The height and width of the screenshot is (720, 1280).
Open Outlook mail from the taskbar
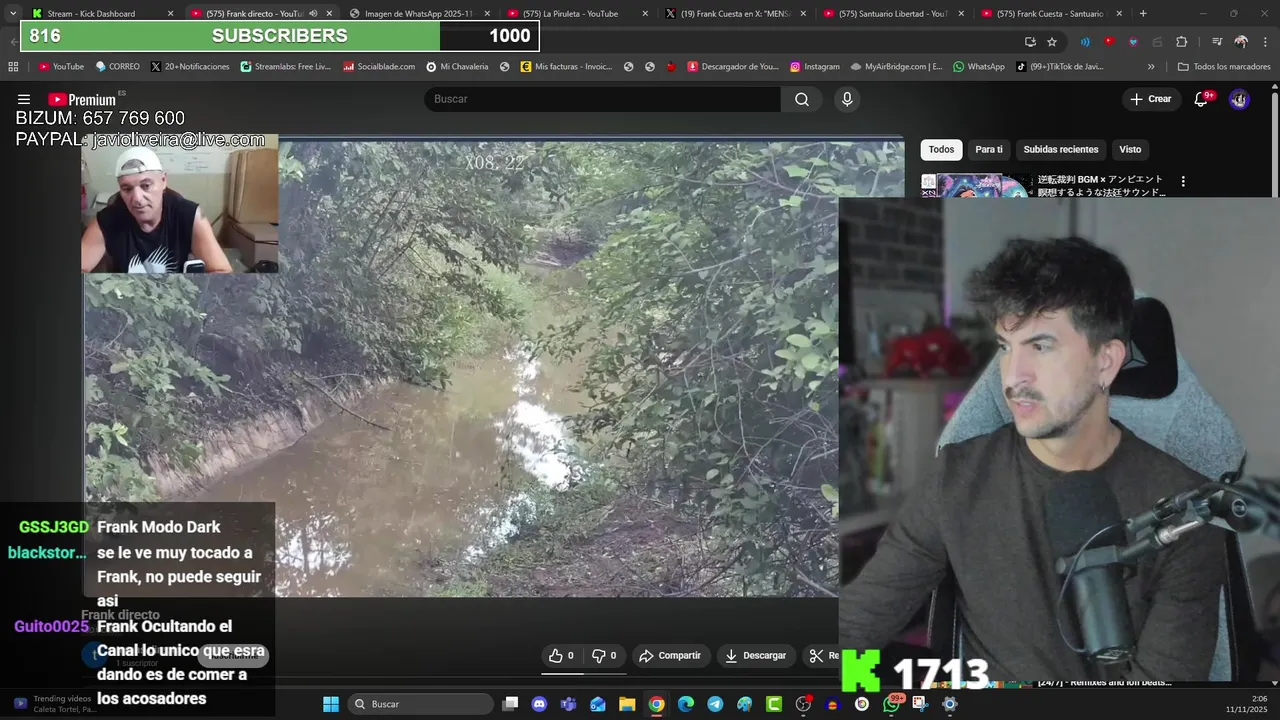pos(598,704)
